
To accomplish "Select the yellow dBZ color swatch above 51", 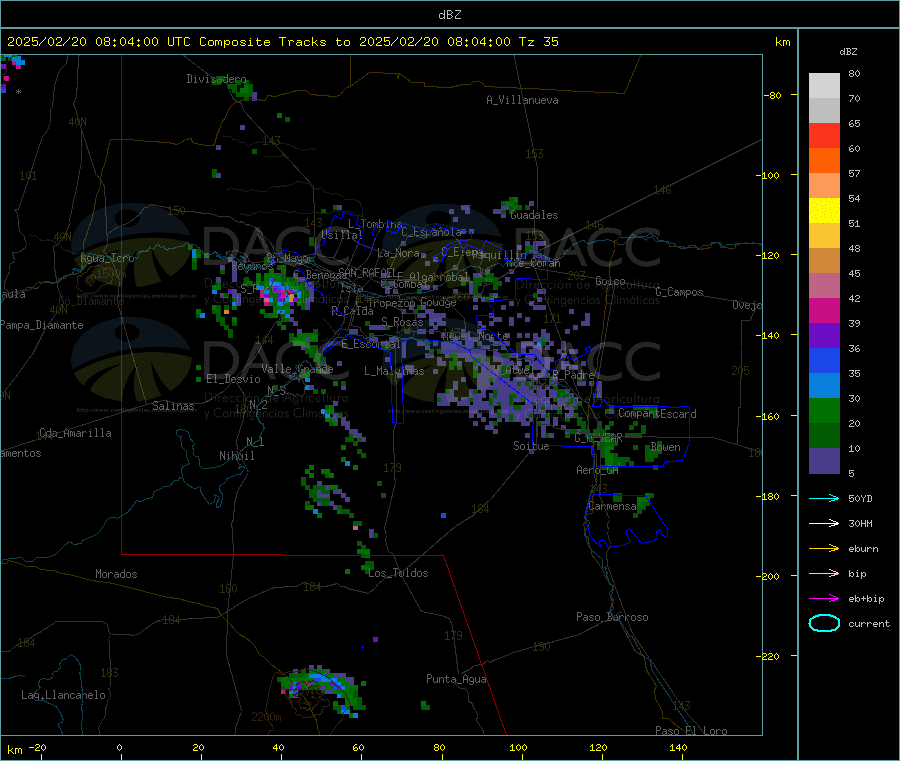I will tap(824, 211).
